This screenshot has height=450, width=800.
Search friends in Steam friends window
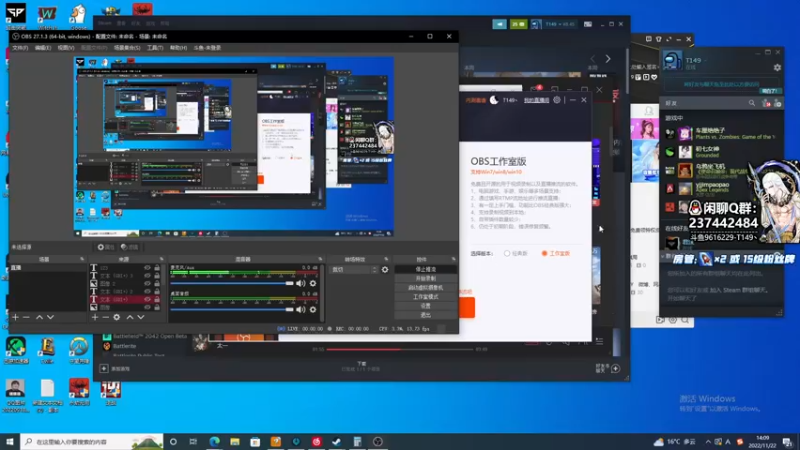752,103
